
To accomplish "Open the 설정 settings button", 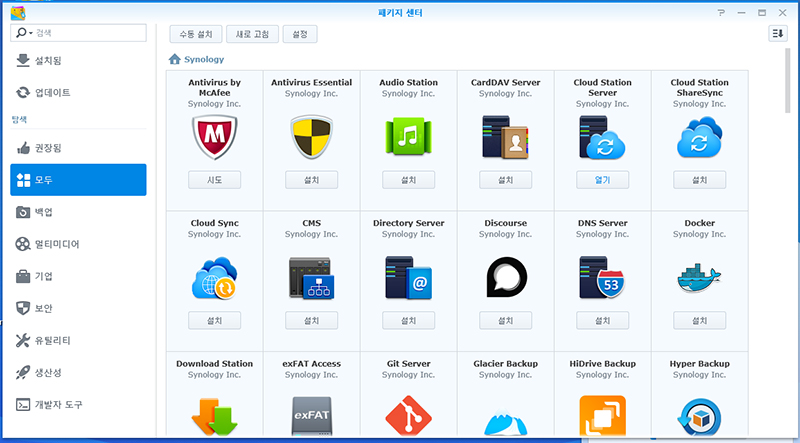I will [x=300, y=34].
